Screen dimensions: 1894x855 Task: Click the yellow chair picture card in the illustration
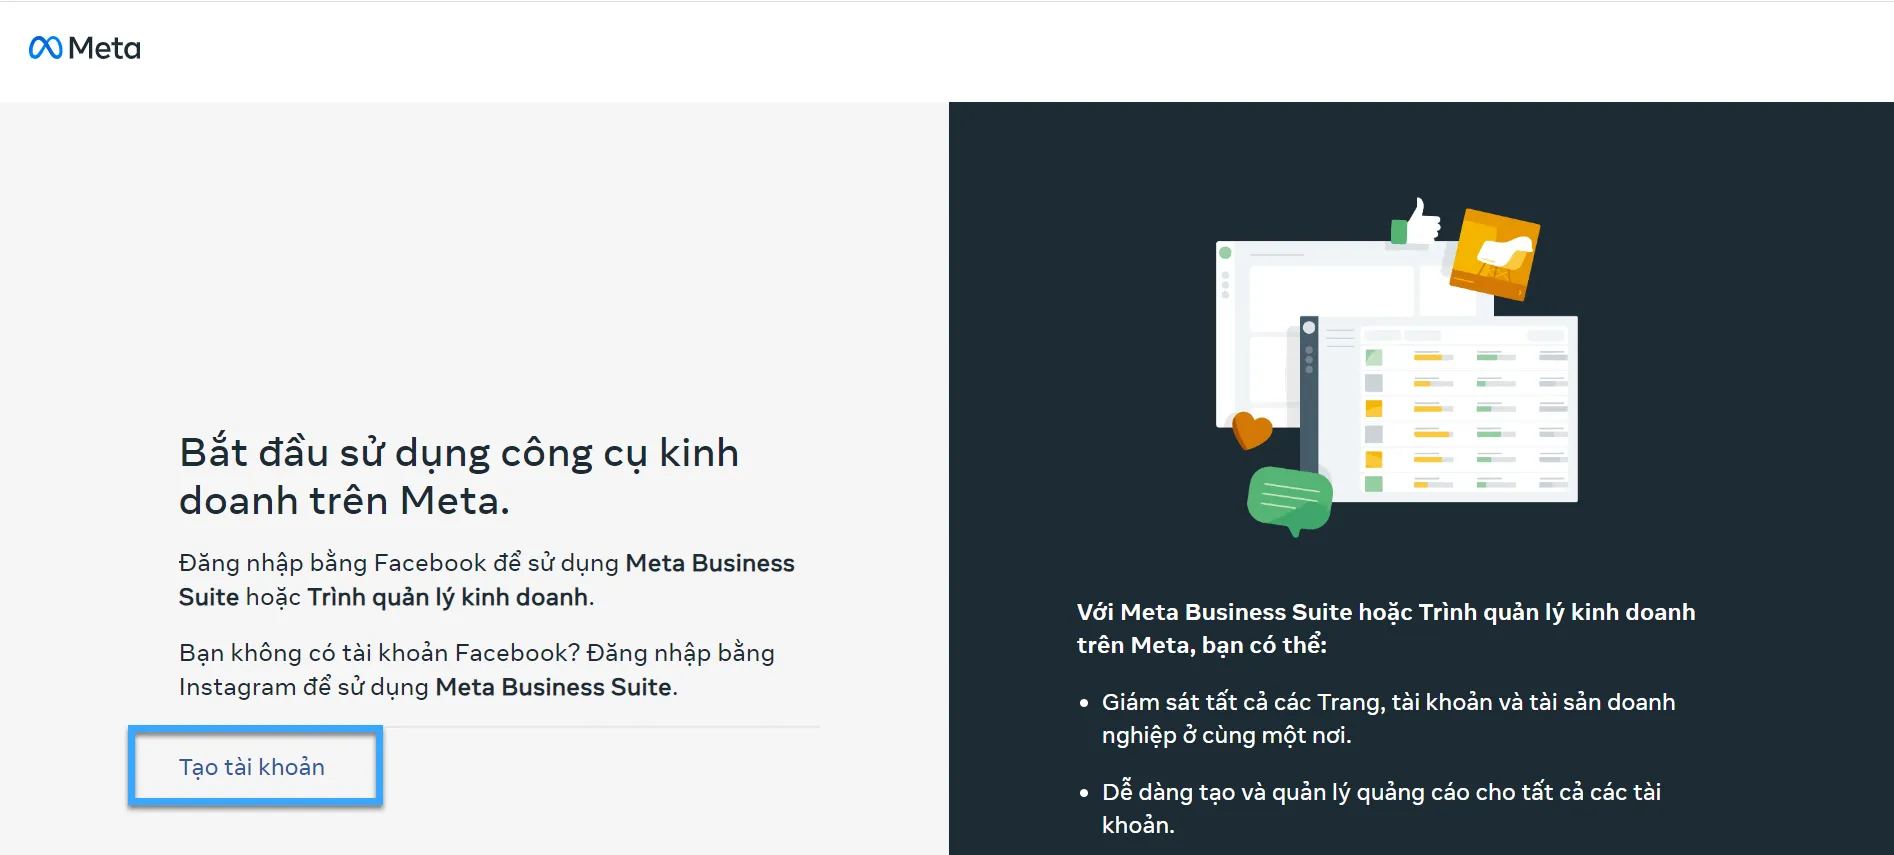pyautogui.click(x=1495, y=254)
